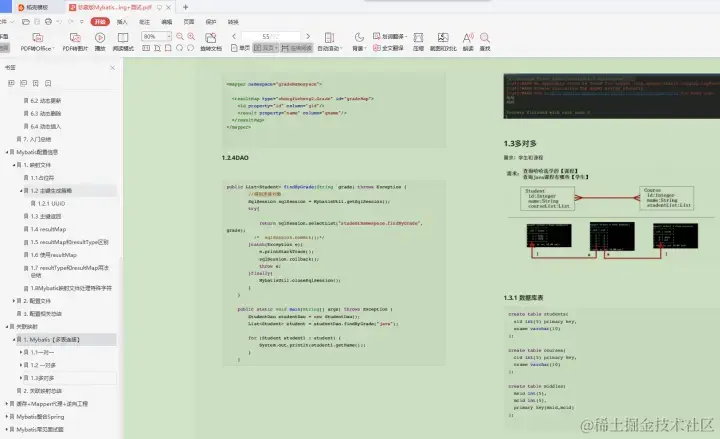Click the 旋转文档 rotate document icon
Image resolution: width=720 pixels, height=439 pixels.
(211, 38)
